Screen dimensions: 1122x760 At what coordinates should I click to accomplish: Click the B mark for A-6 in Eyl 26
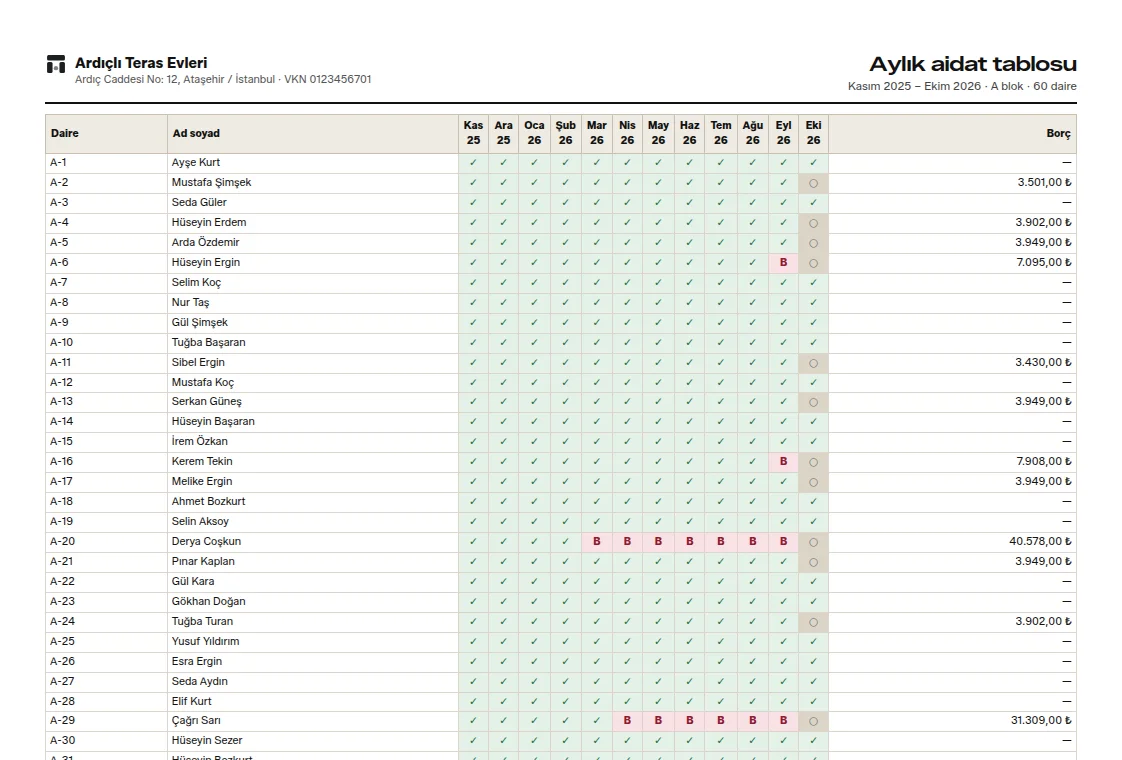[784, 263]
